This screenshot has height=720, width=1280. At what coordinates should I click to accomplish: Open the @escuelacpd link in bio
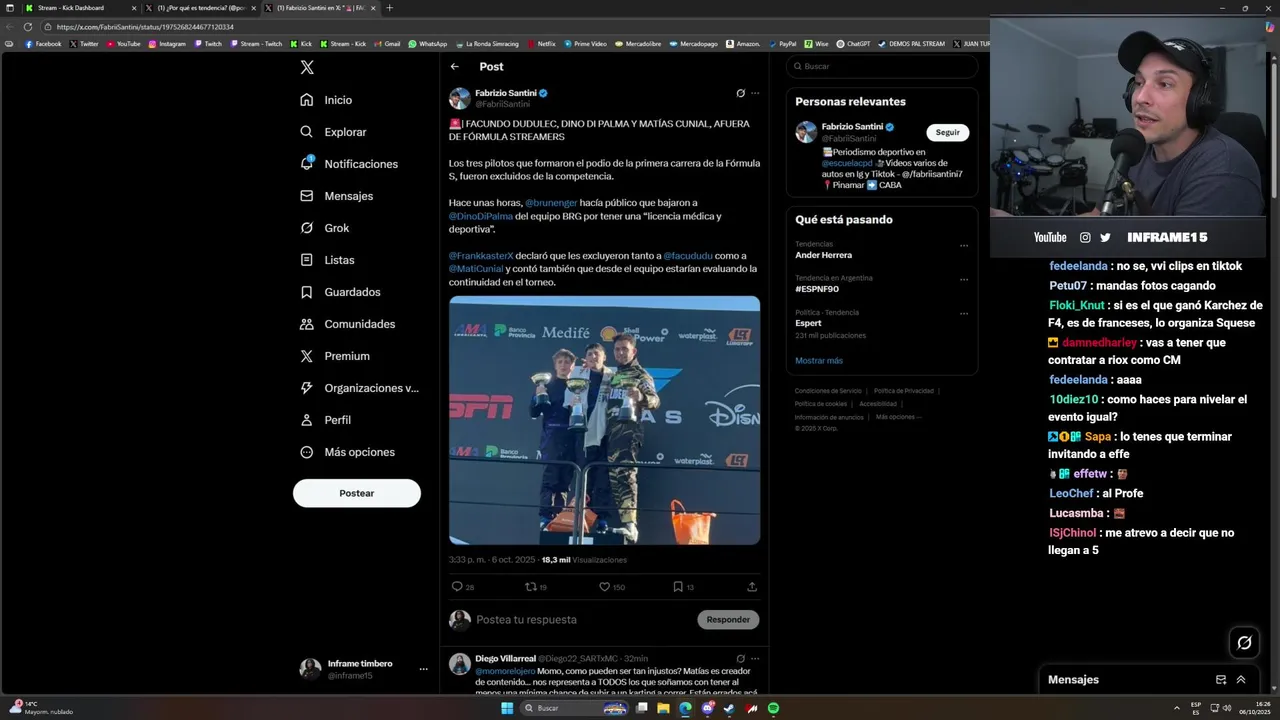coord(848,163)
